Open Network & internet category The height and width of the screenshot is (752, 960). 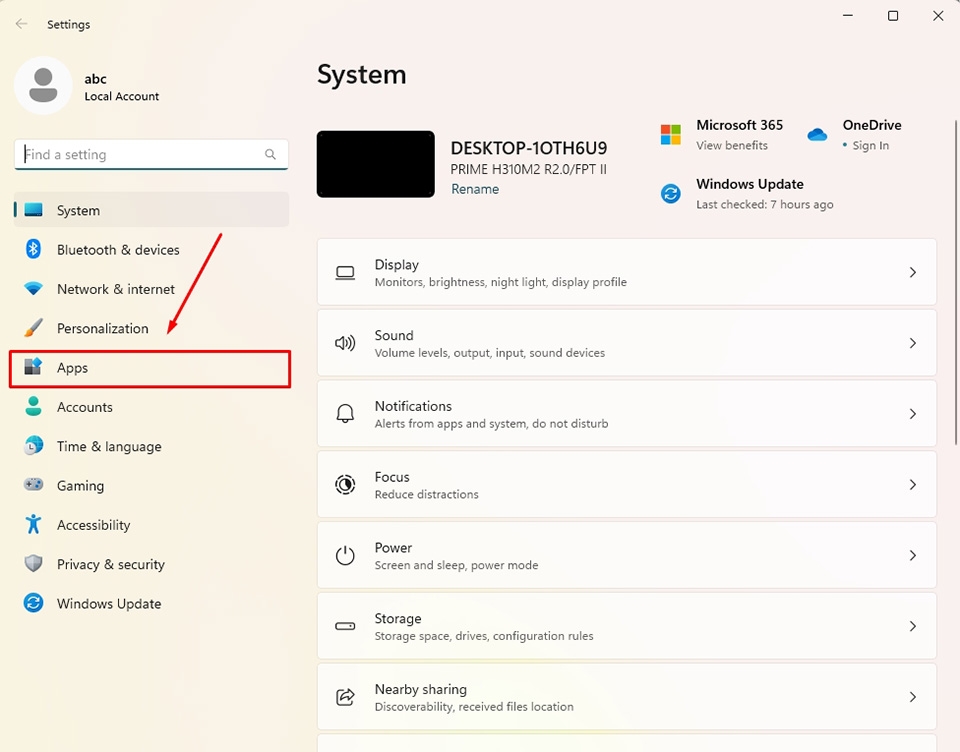151,289
